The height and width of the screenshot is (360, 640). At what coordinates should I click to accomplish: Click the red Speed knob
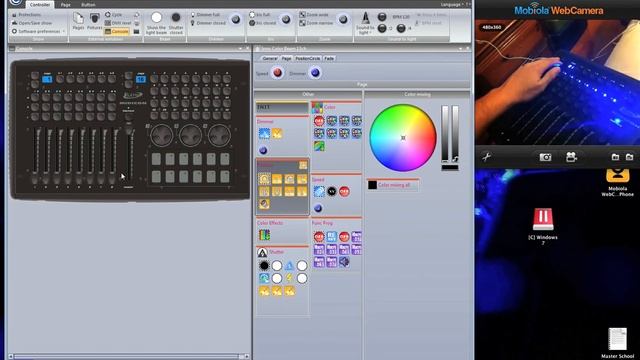tap(278, 73)
